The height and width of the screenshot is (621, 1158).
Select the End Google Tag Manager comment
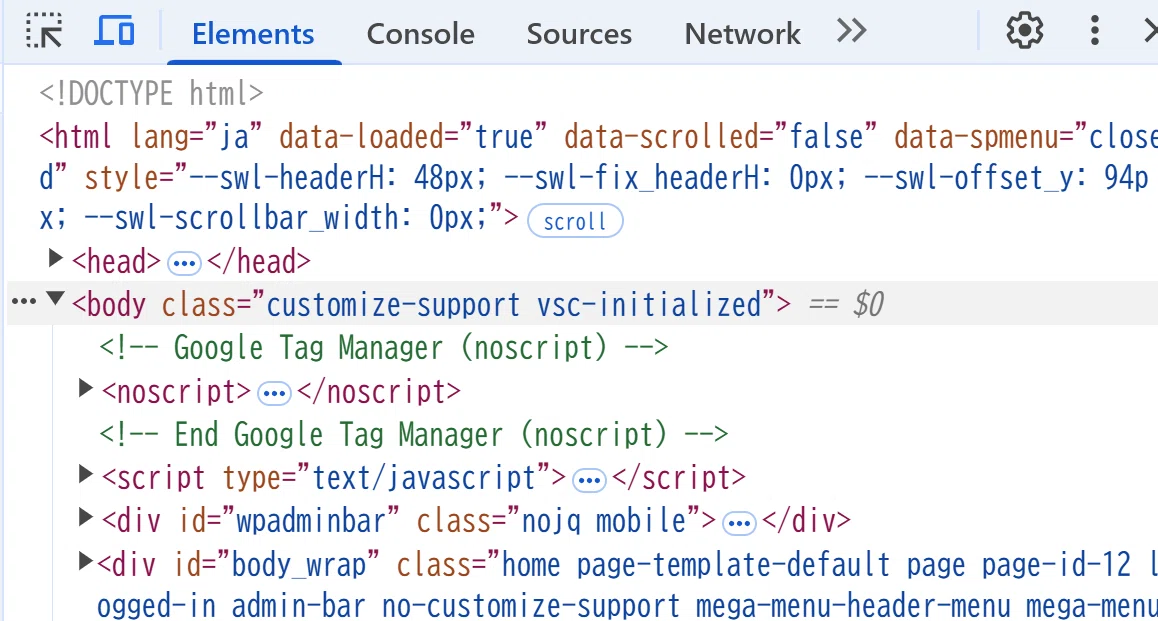pos(414,434)
